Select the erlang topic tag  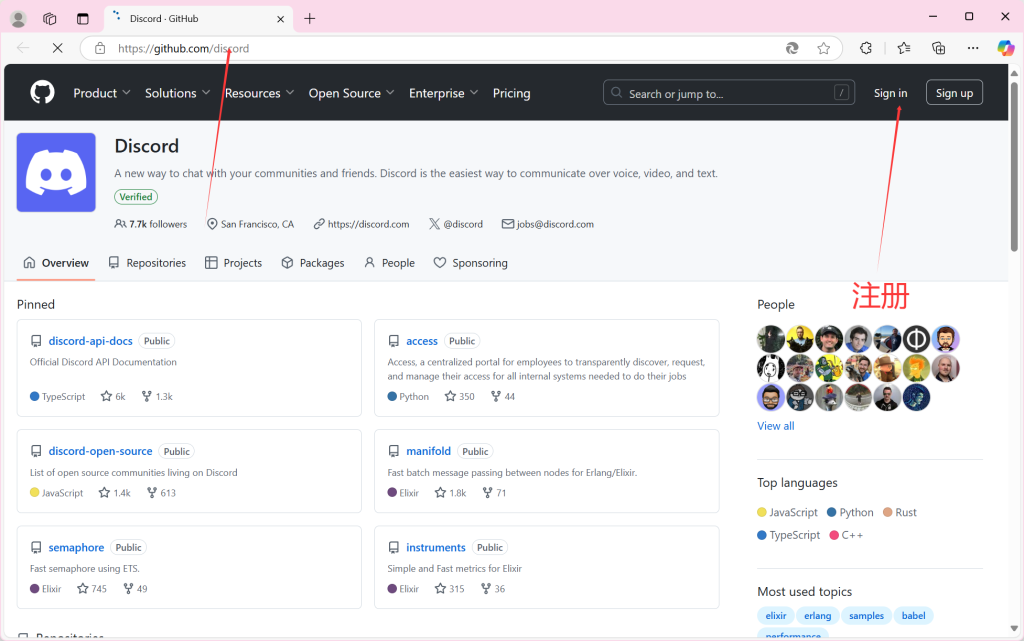[x=818, y=616]
